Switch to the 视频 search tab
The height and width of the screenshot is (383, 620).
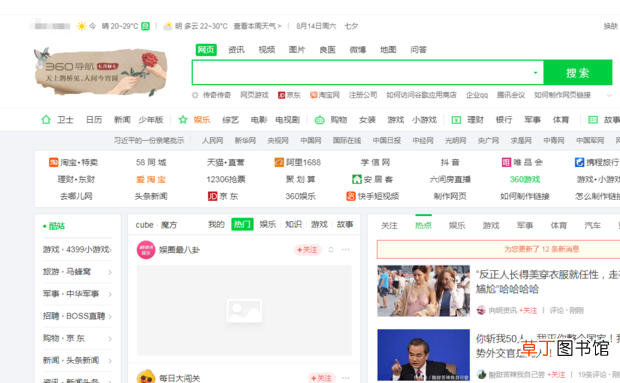267,49
